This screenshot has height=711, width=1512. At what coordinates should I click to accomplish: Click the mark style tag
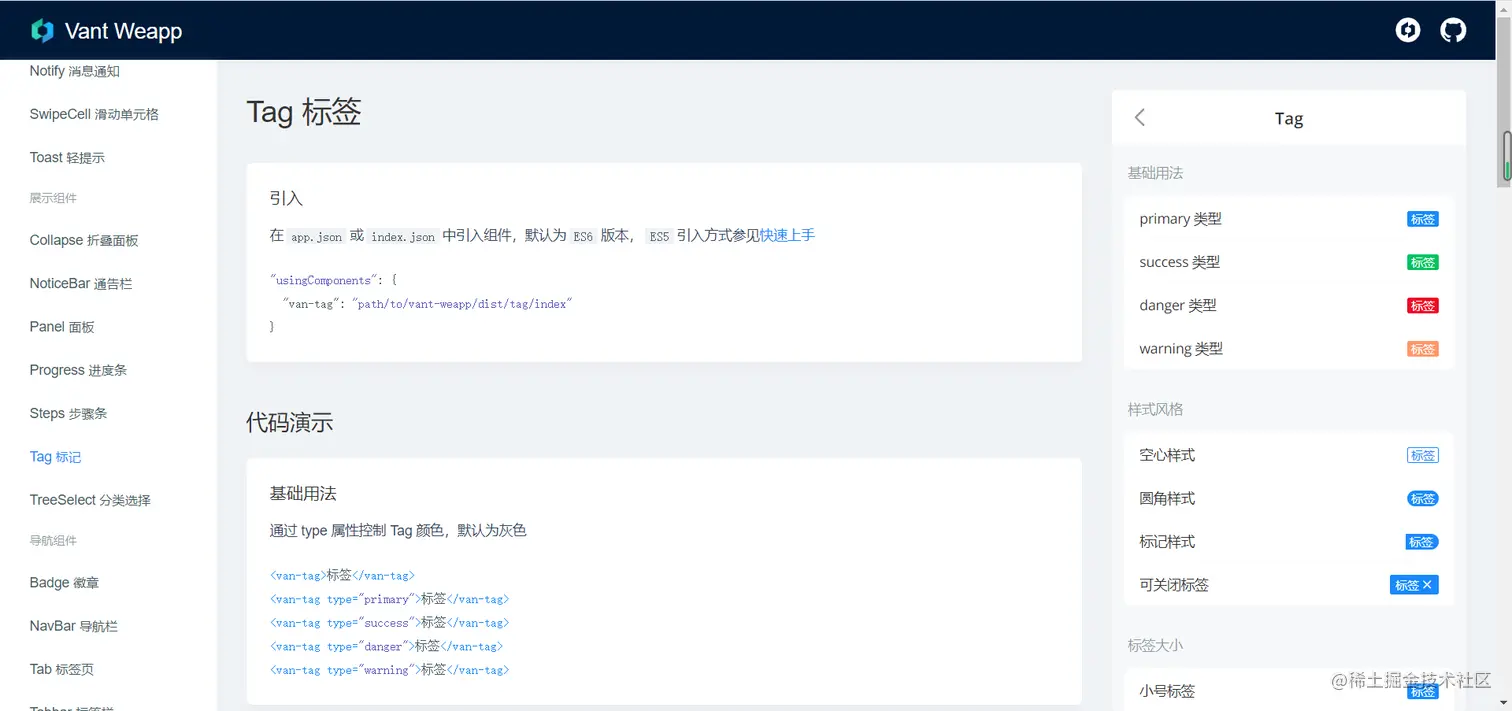point(1422,542)
